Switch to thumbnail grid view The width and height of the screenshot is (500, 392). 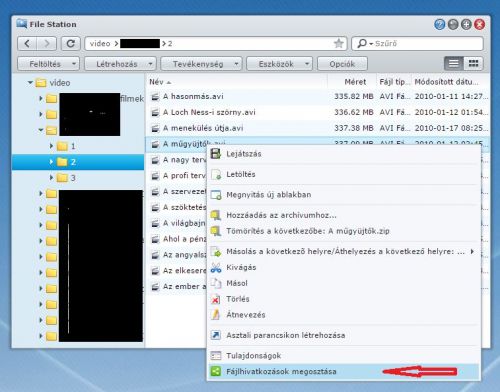click(x=473, y=63)
